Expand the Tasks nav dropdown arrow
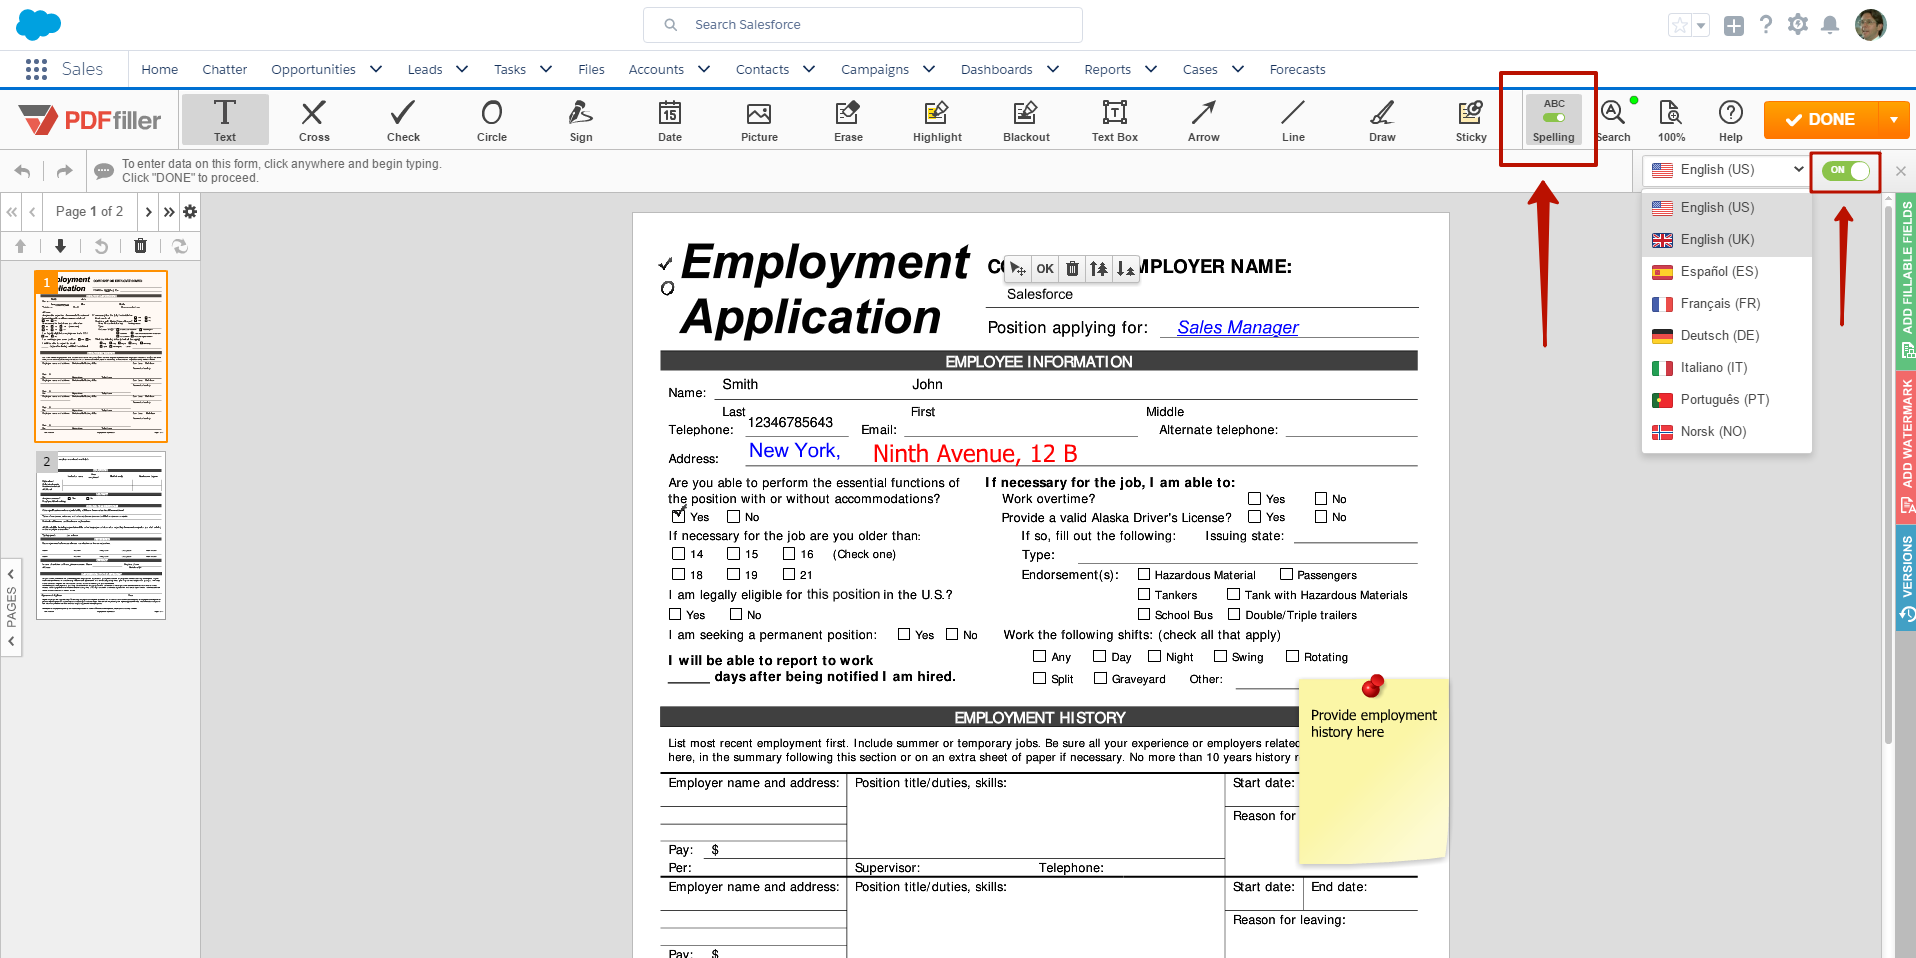Image resolution: width=1916 pixels, height=958 pixels. pos(546,69)
